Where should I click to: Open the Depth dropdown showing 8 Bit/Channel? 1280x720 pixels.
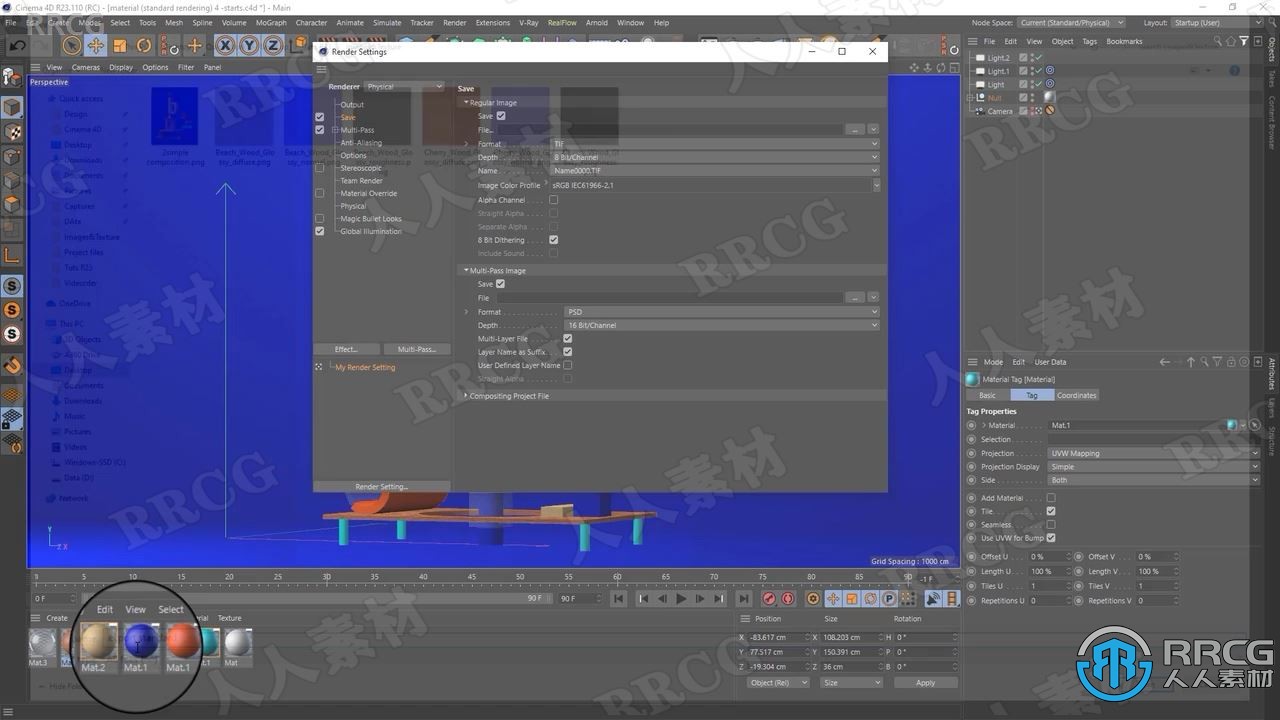coord(716,157)
